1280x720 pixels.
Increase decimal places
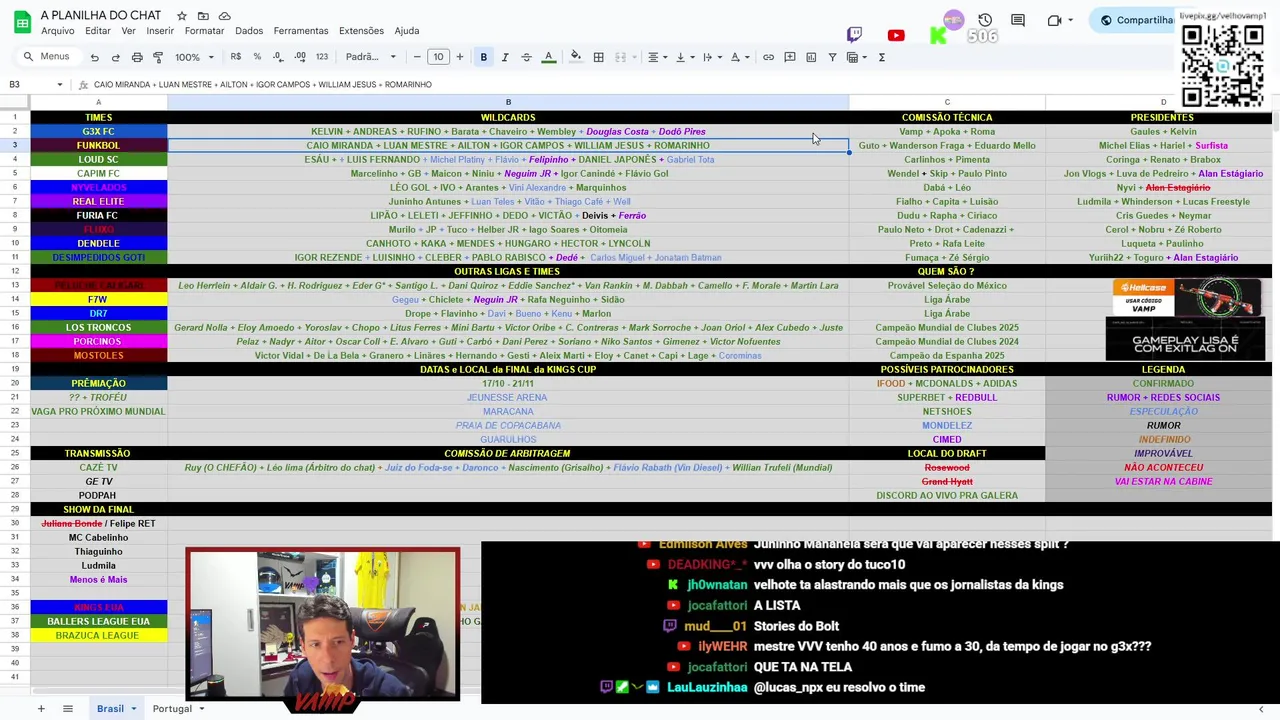pos(300,57)
